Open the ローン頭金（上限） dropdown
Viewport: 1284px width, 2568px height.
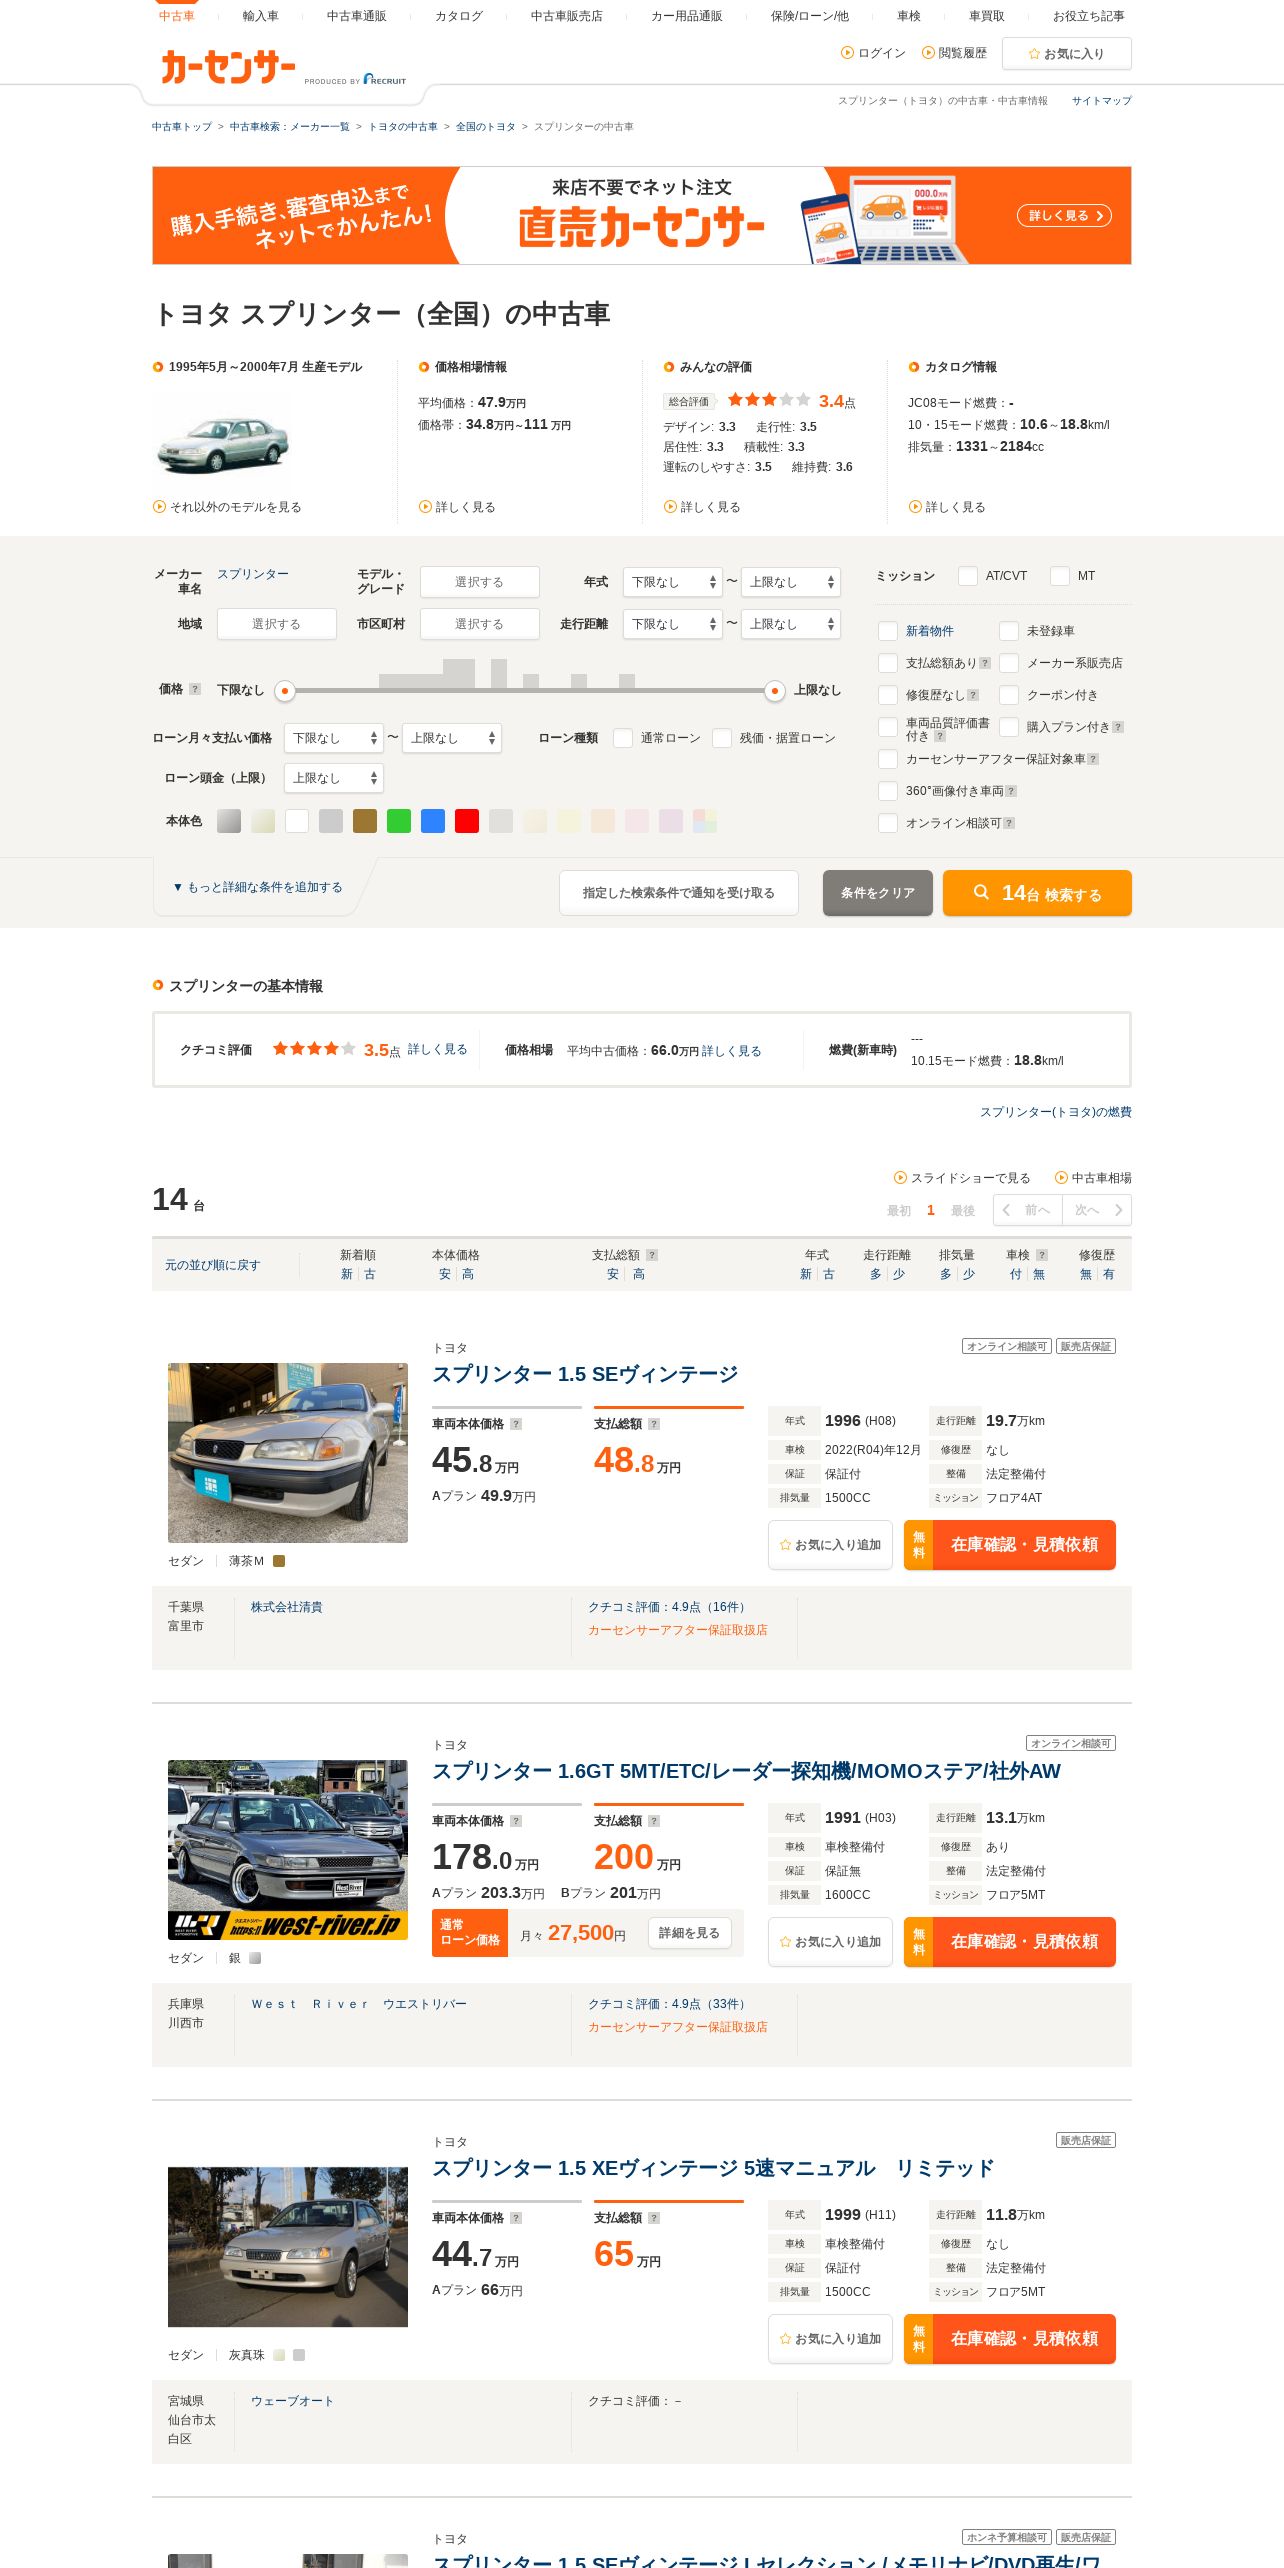coord(334,778)
